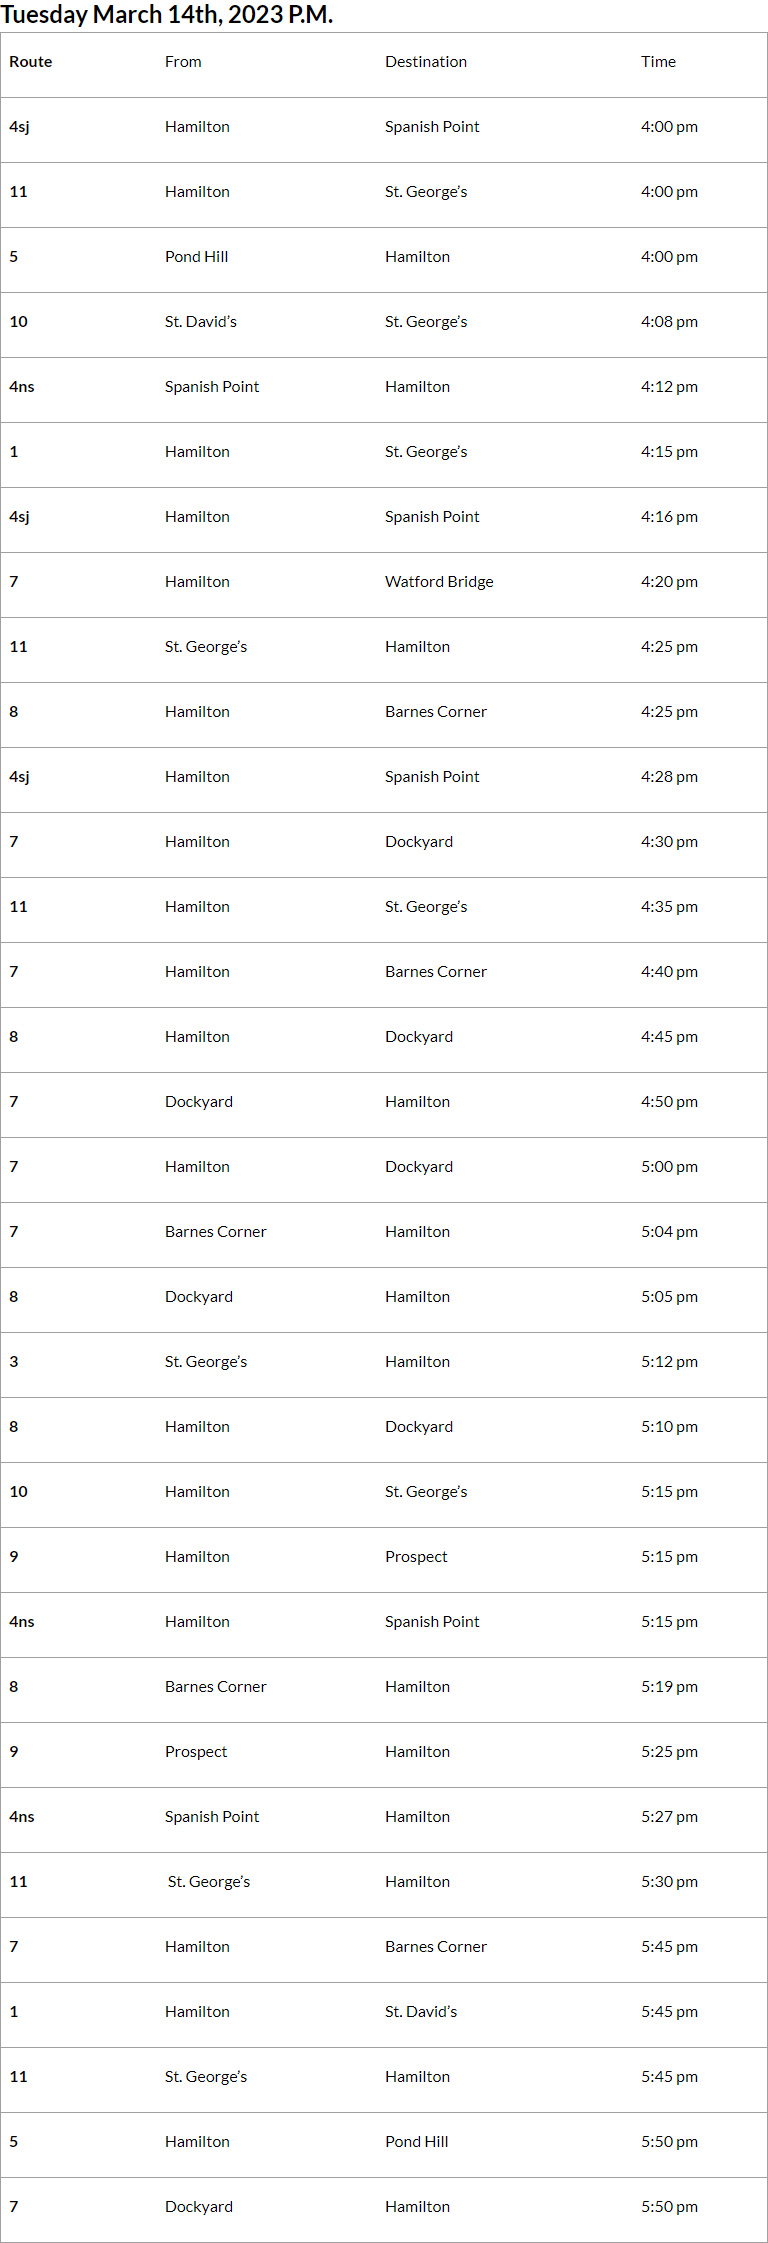Select the 5:30 pm time cell
768x2243 pixels.
(669, 1882)
